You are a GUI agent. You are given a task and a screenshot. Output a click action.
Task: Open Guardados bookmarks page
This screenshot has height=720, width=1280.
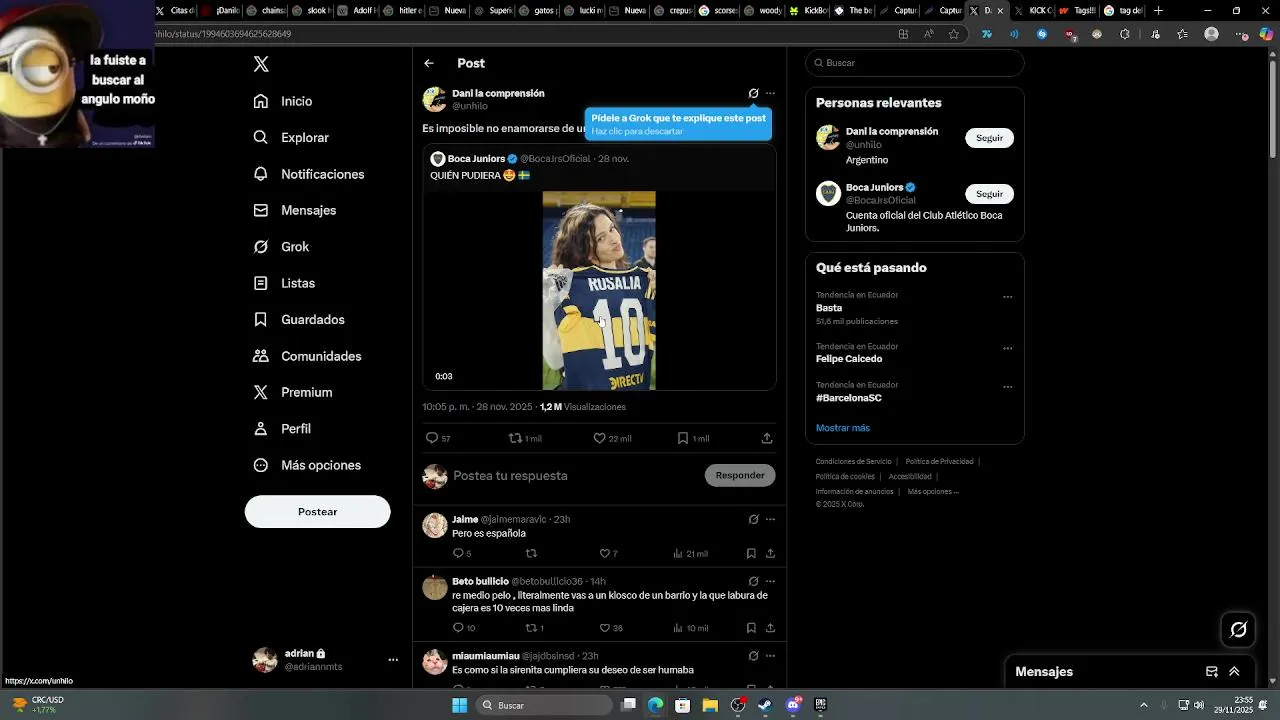(299, 320)
